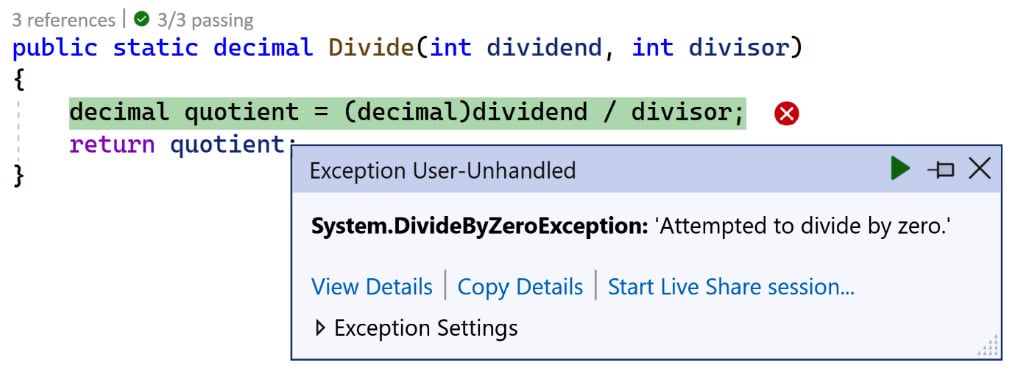1015x374 pixels.
Task: Click the red exception error icon
Action: (786, 115)
